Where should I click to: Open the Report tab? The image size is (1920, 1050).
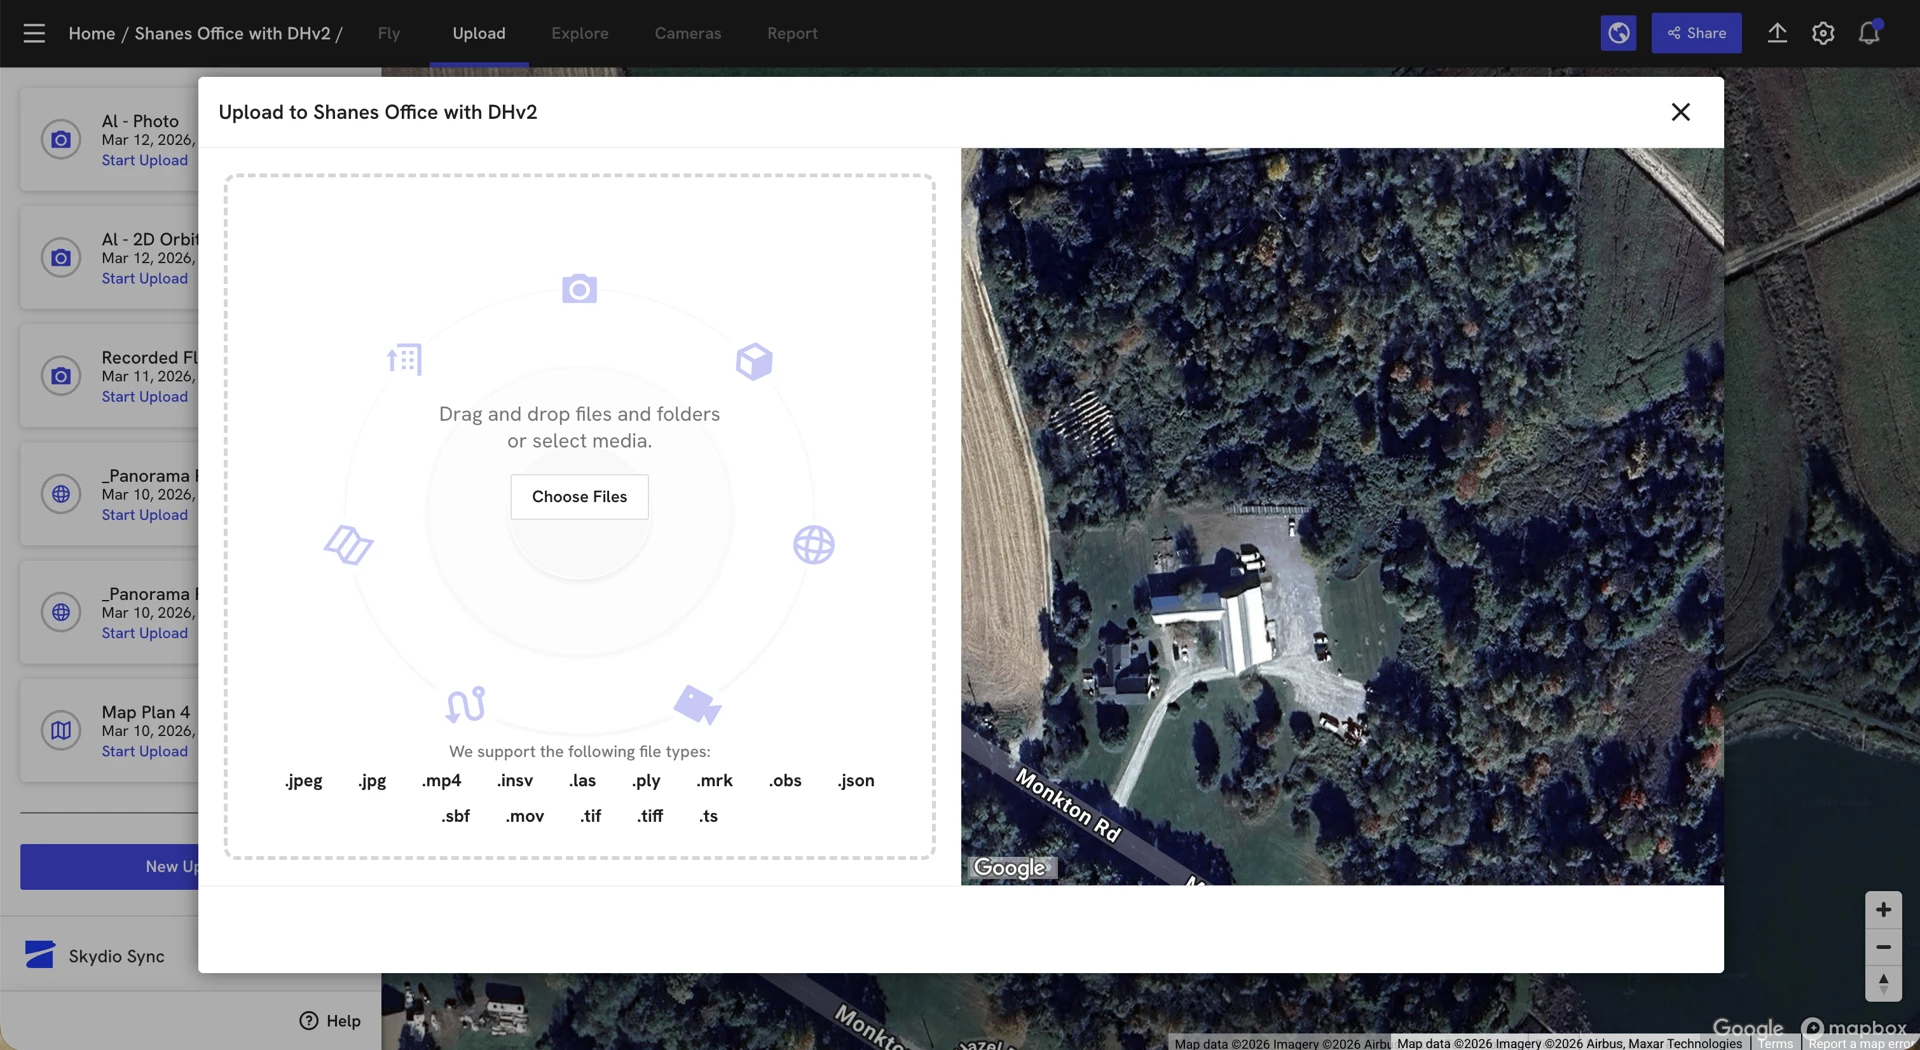pos(792,33)
